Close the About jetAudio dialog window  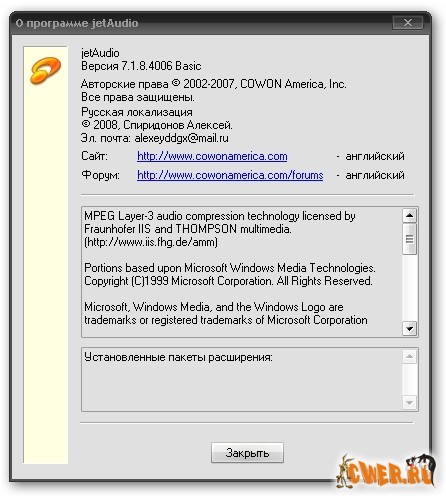pos(408,23)
